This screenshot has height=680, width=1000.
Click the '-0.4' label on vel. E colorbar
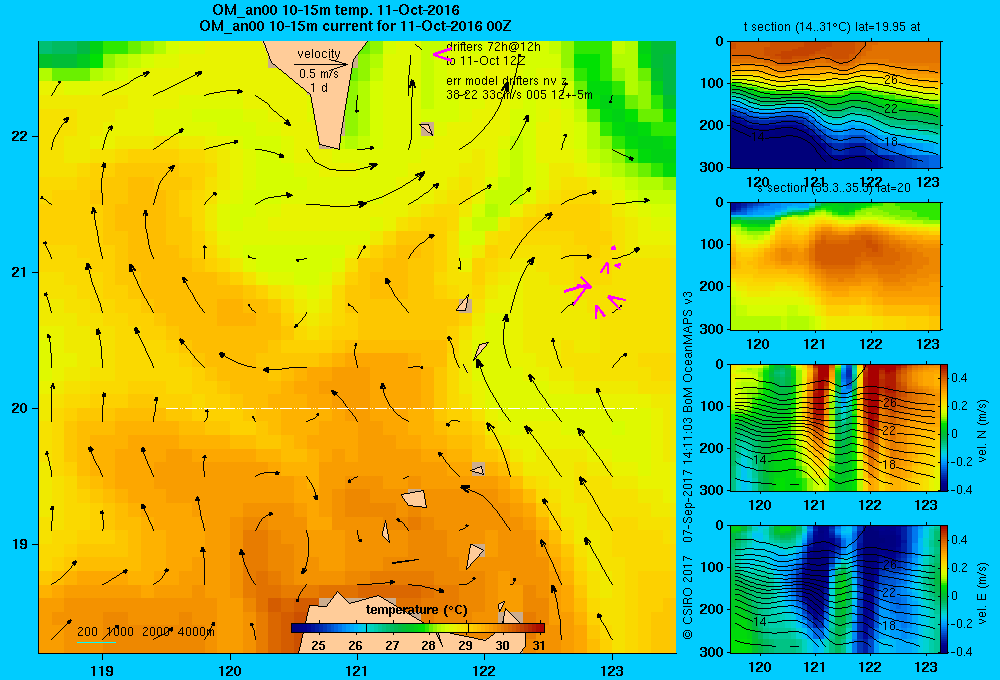[960, 651]
